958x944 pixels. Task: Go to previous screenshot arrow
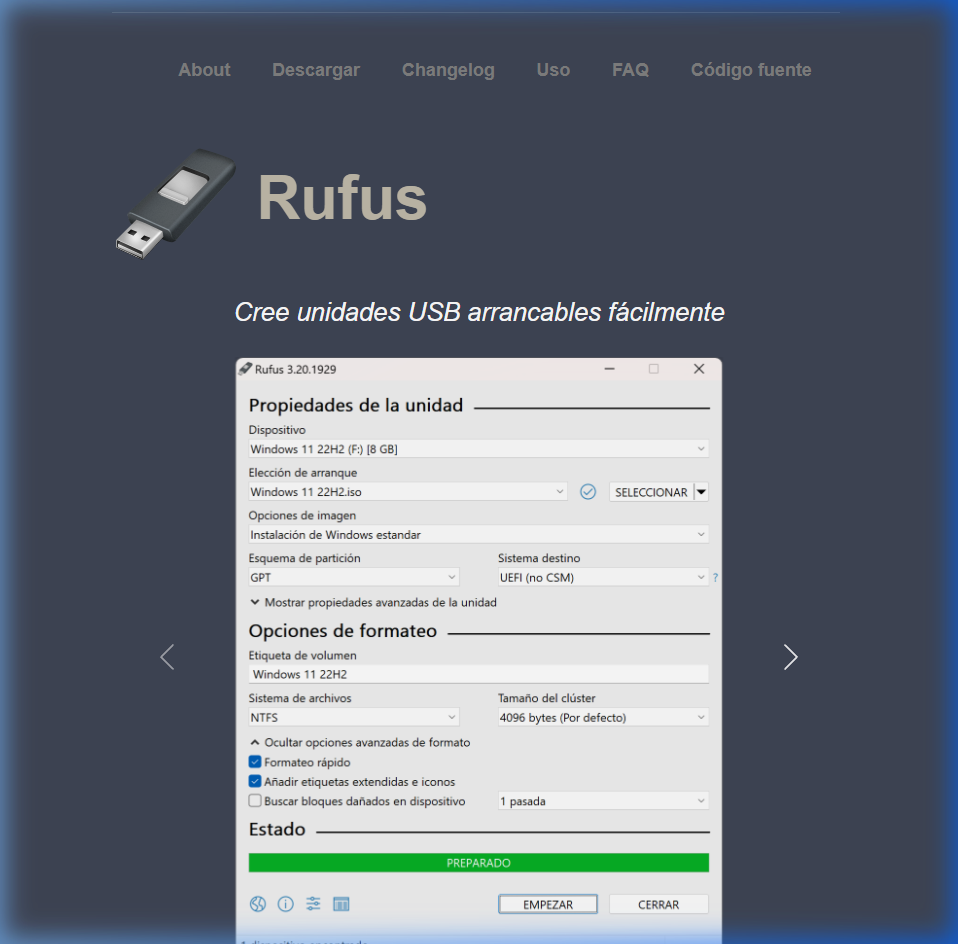tap(167, 657)
